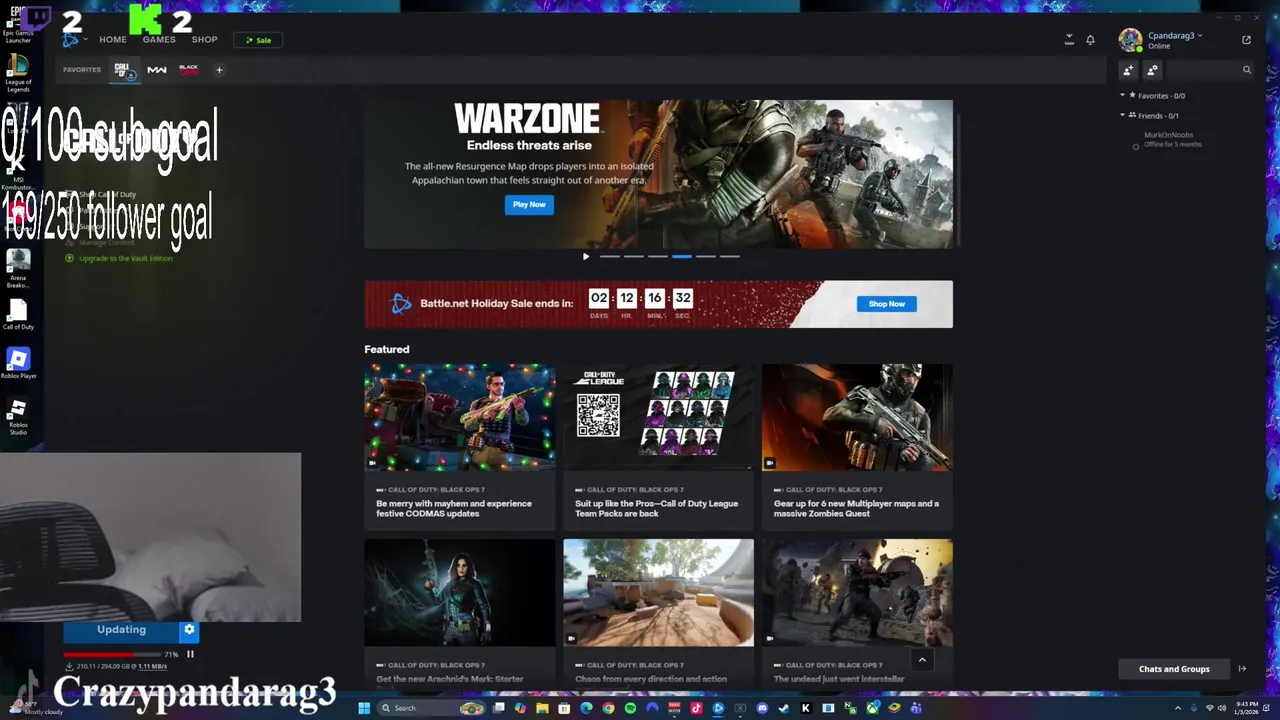Select the Call of Duty favorites icon
1280x720 pixels.
pyautogui.click(x=124, y=70)
